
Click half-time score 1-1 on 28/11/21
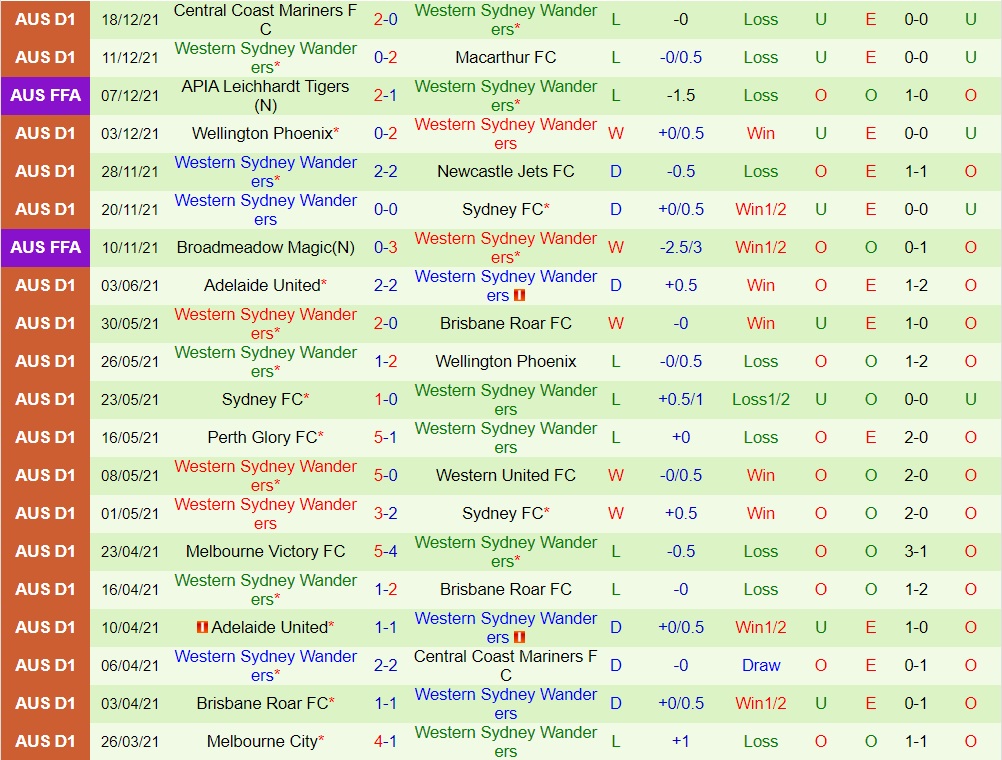pyautogui.click(x=916, y=171)
